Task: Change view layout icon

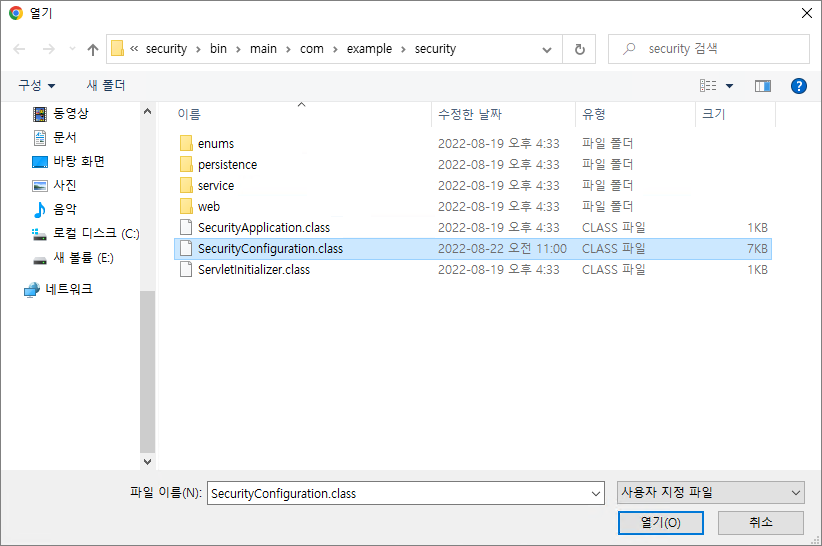Action: tap(708, 85)
